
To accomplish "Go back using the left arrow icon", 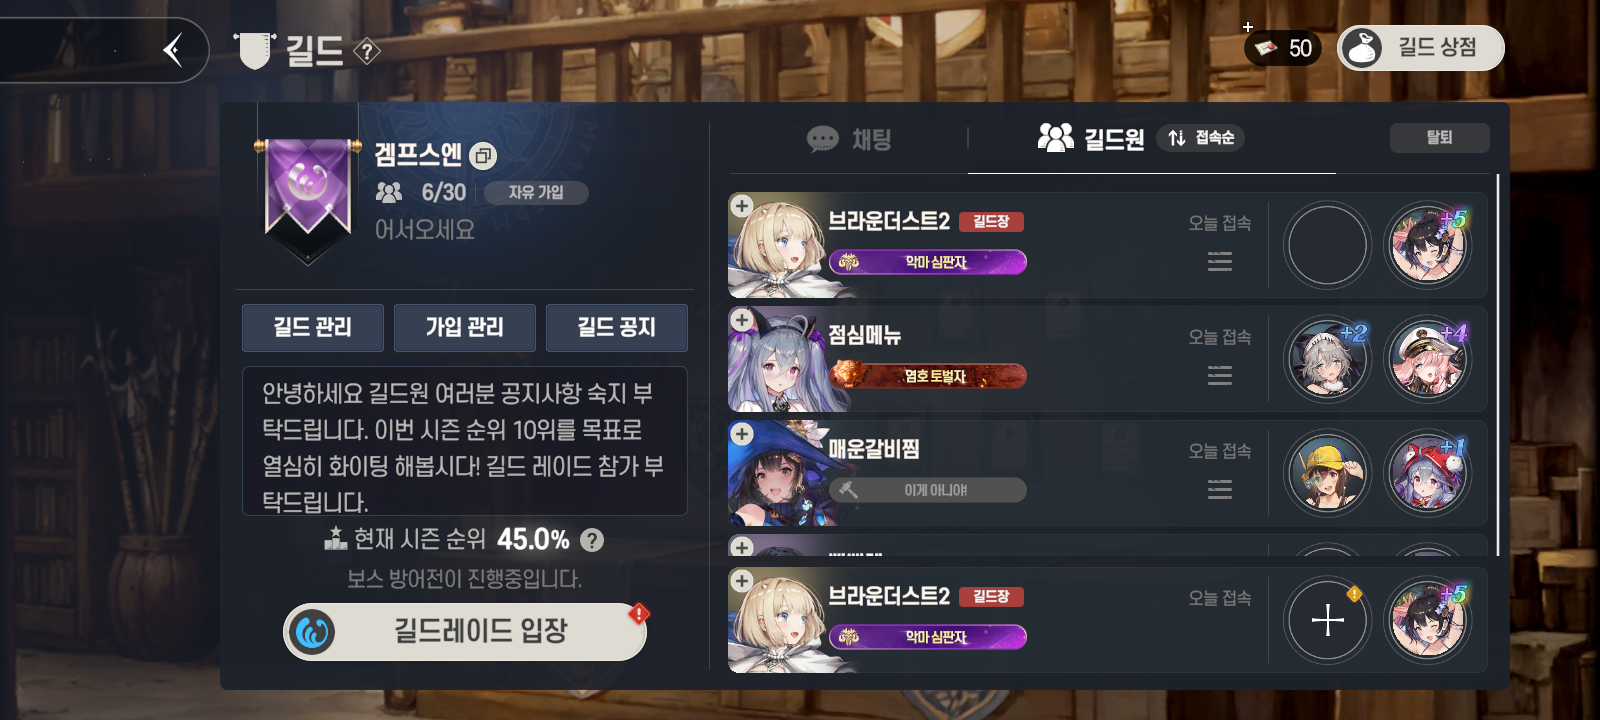I will coord(173,49).
